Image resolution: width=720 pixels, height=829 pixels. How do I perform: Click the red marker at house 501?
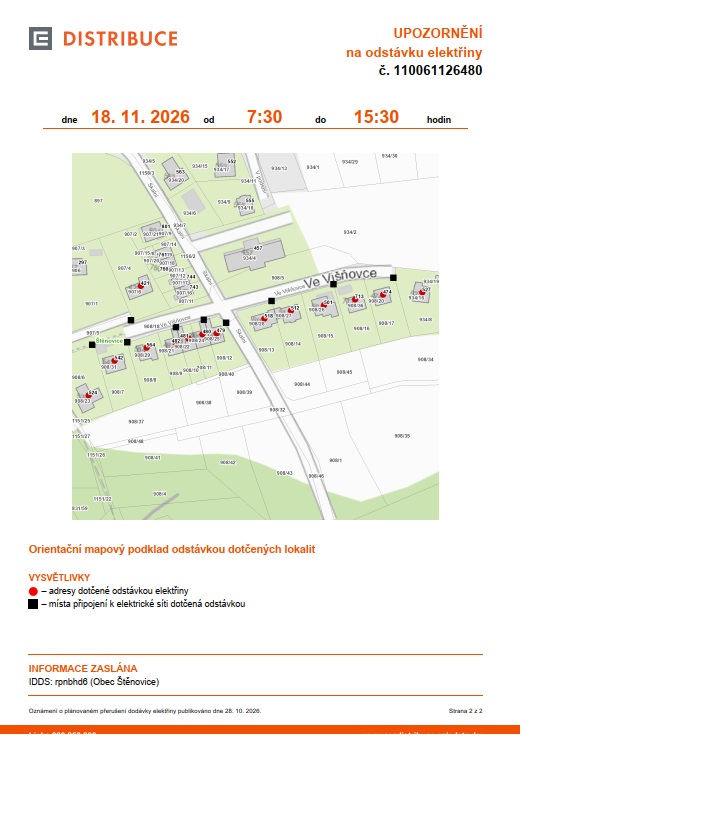coord(324,305)
